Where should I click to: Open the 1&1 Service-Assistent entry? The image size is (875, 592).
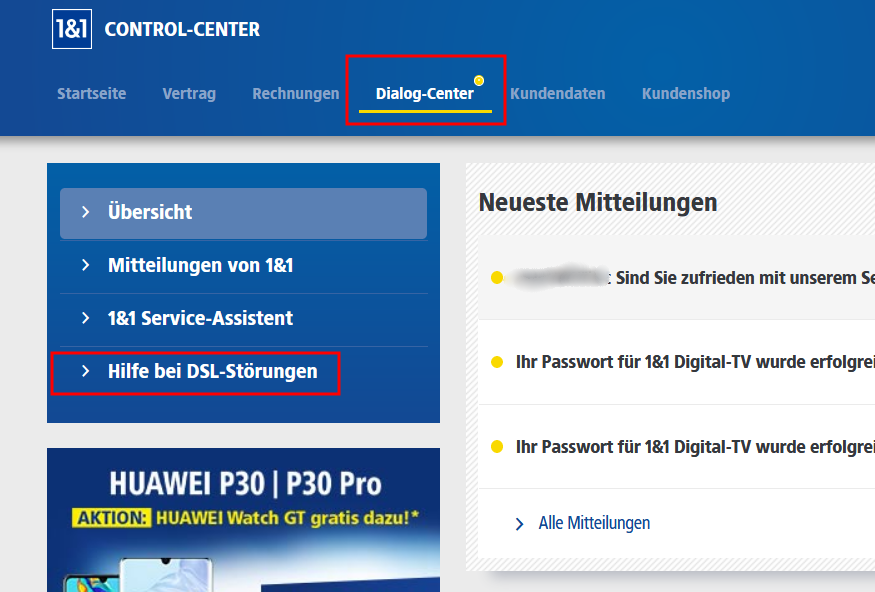tap(243, 319)
